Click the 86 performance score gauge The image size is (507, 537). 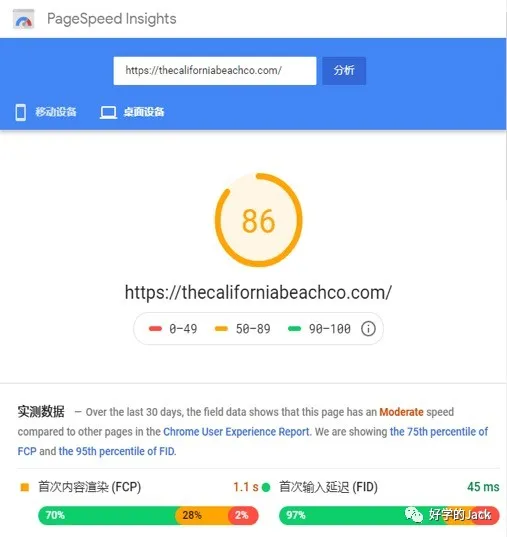(259, 220)
